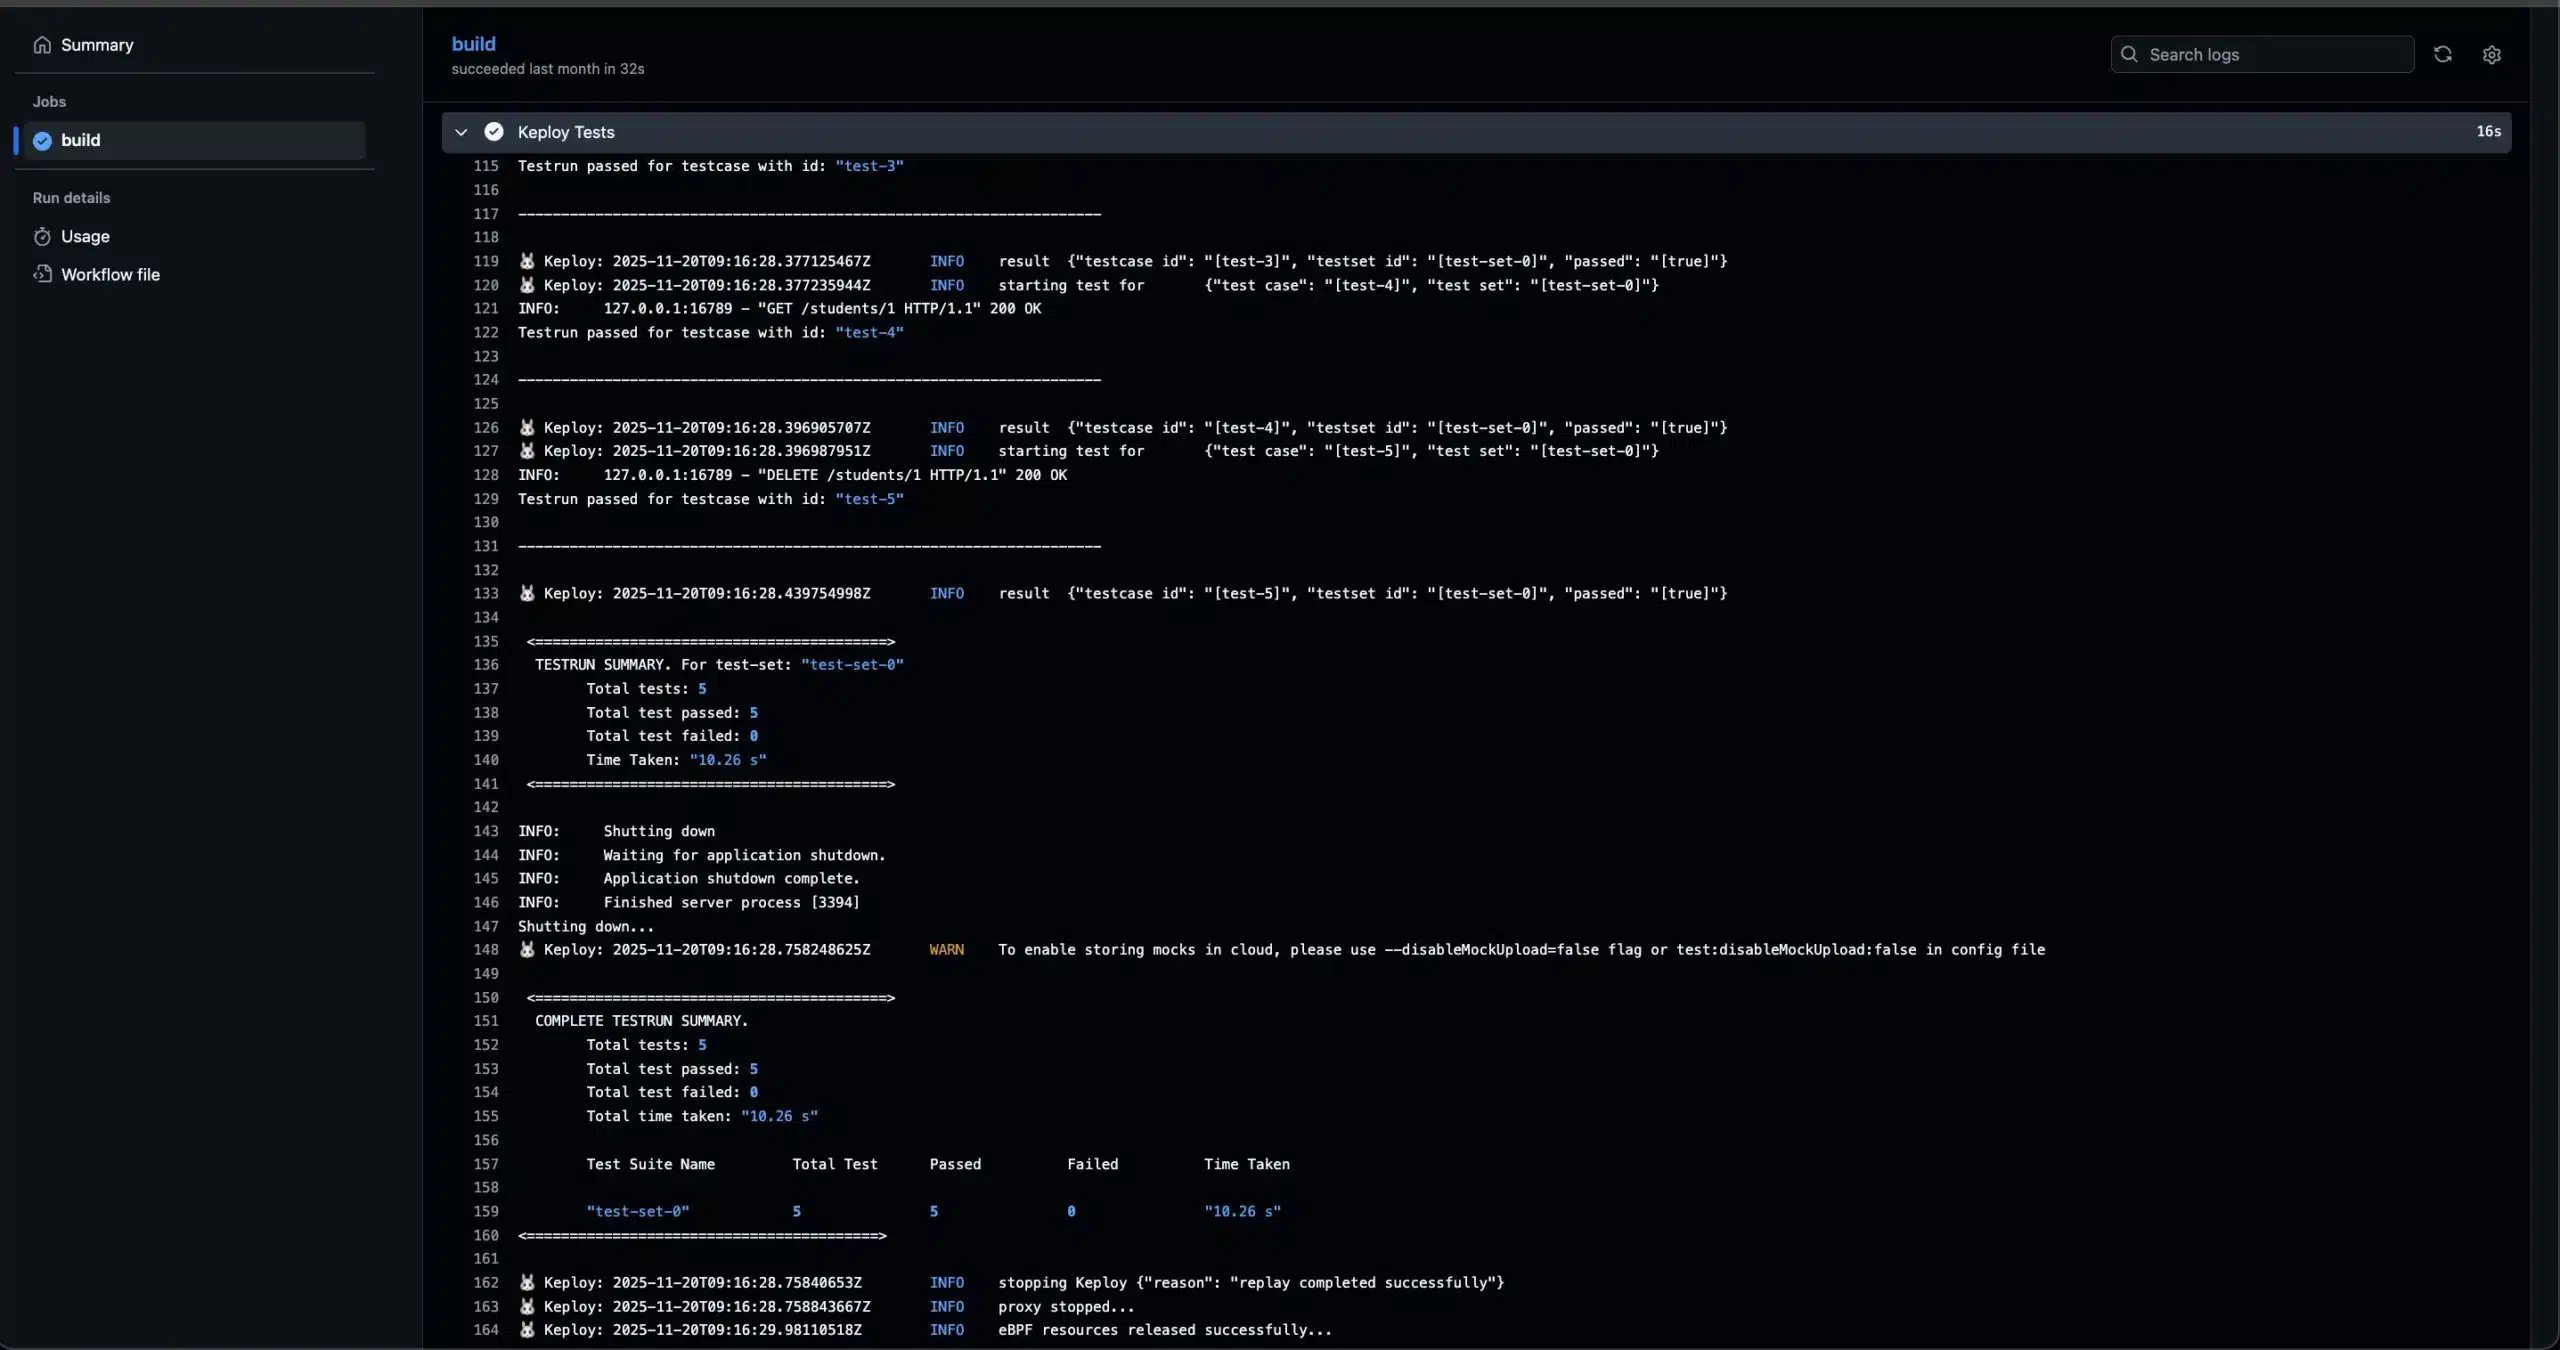Refresh logs using the reload icon
Screen dimensions: 2560x1350
click(2443, 54)
